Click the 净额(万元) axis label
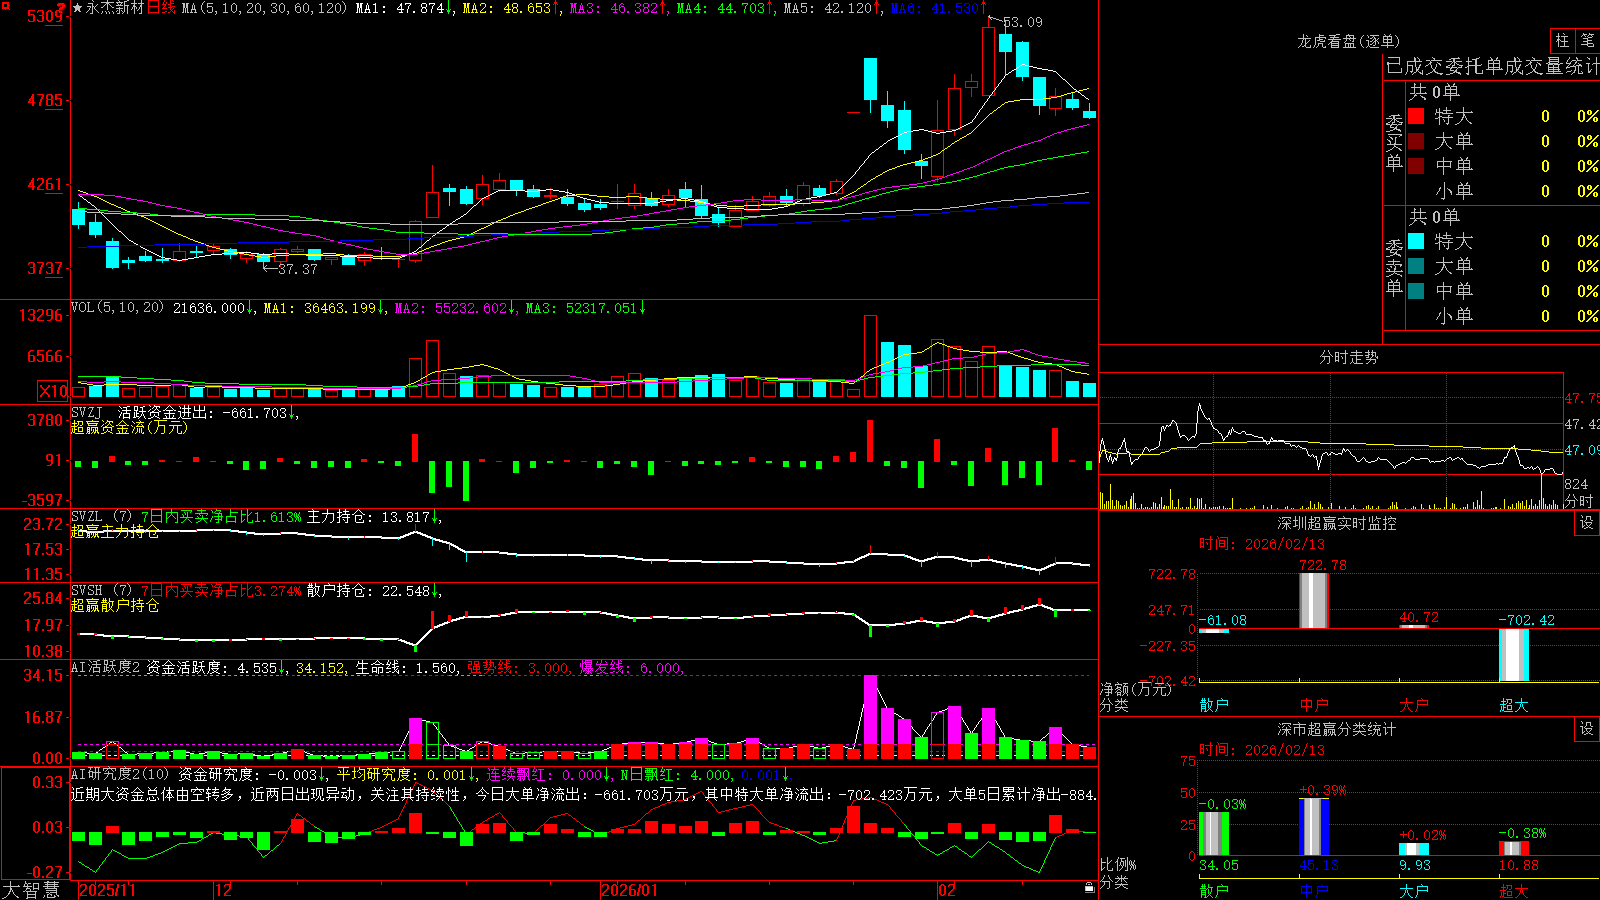 click(1135, 689)
